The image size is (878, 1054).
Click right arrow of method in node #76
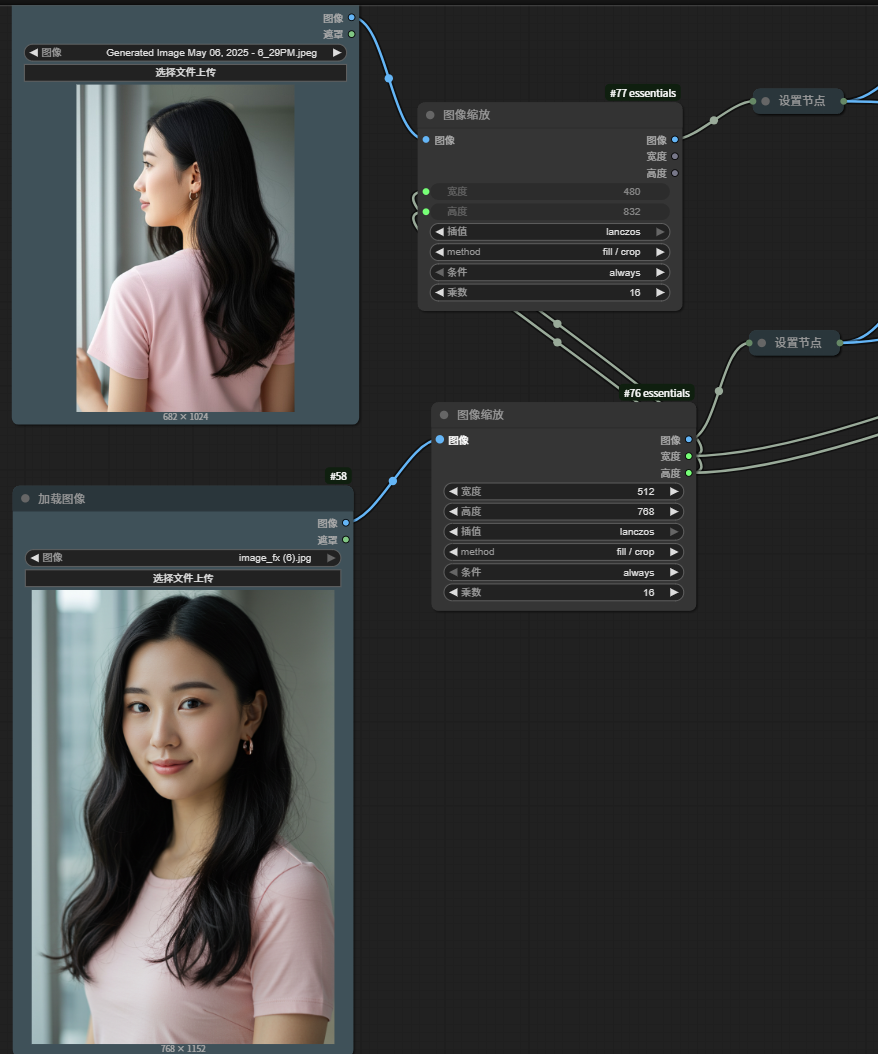(674, 552)
